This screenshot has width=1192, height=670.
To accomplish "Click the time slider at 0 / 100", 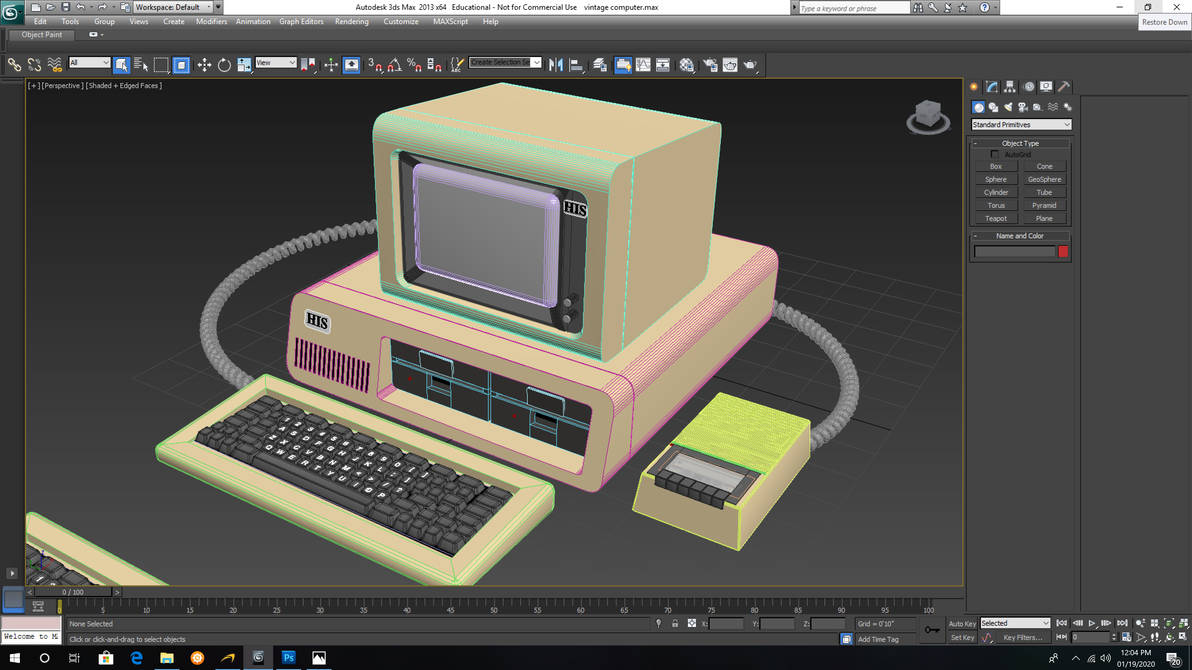I will coord(73,592).
